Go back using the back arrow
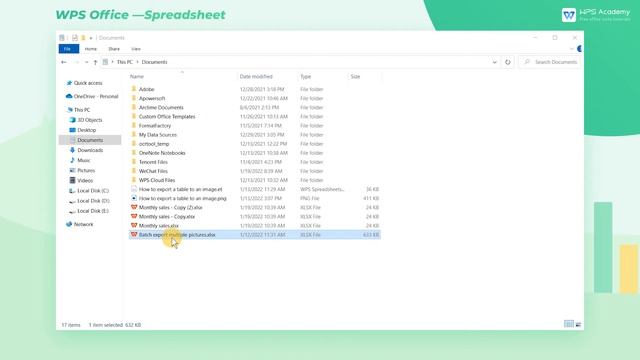This screenshot has height=360, width=640. 64,62
